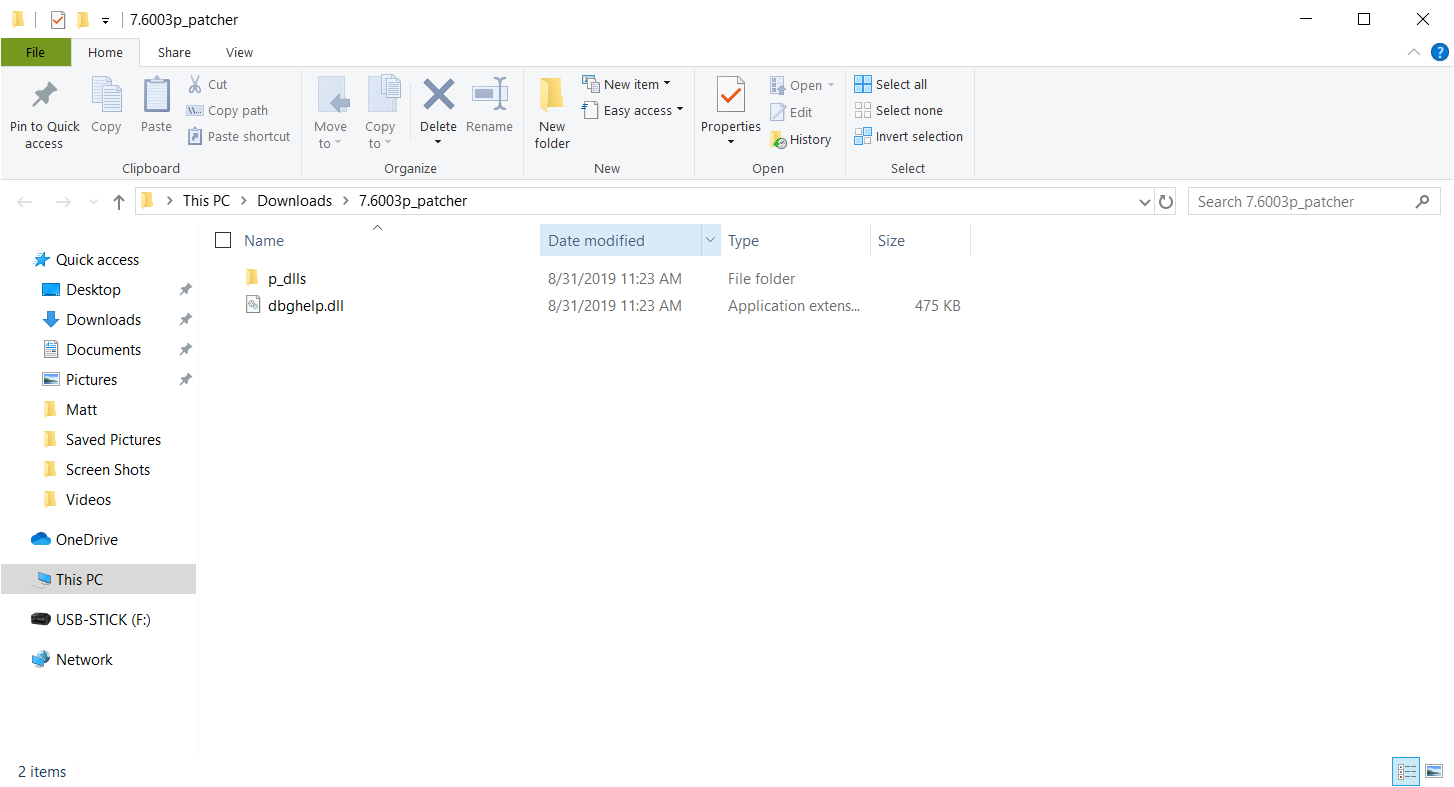Click Downloads in the address breadcrumb

pos(294,201)
